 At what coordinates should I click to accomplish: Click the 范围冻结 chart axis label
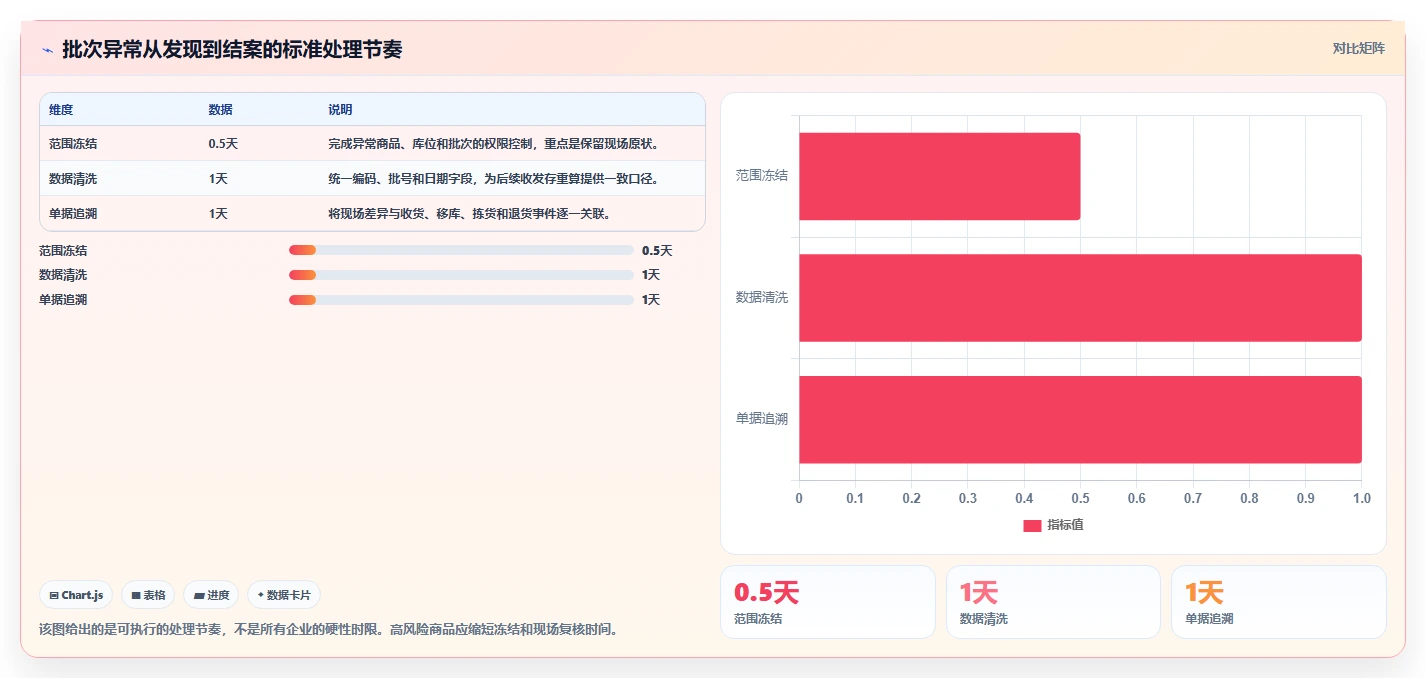pos(762,176)
